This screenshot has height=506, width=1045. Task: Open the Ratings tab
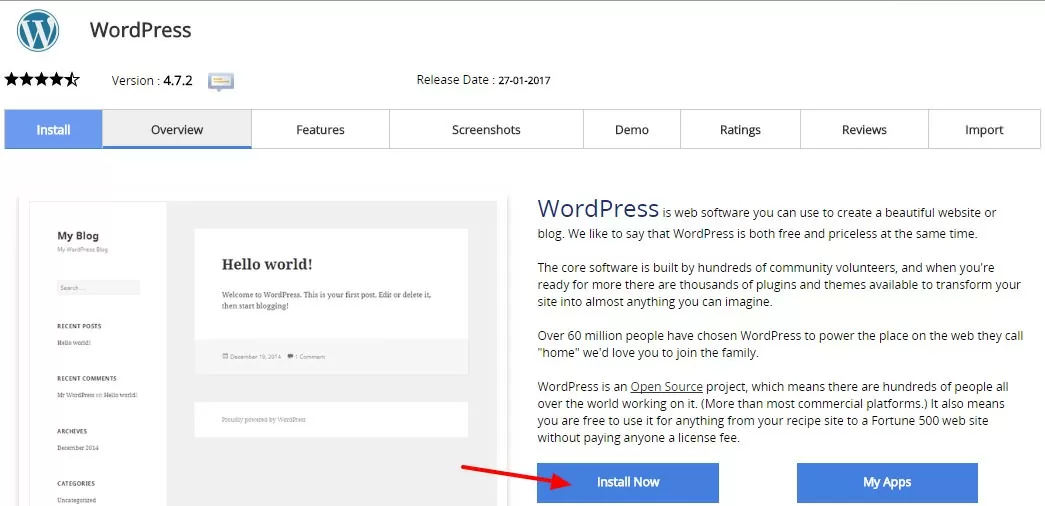pos(740,129)
